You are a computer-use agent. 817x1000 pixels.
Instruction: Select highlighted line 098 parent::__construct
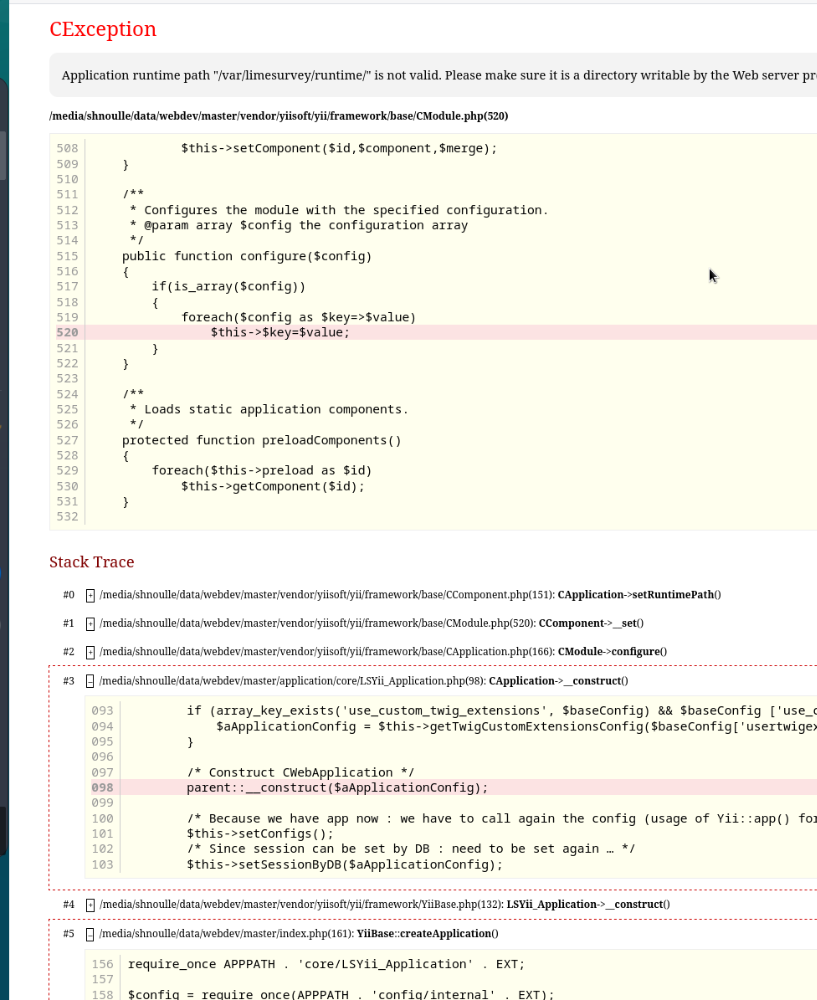pyautogui.click(x=337, y=787)
